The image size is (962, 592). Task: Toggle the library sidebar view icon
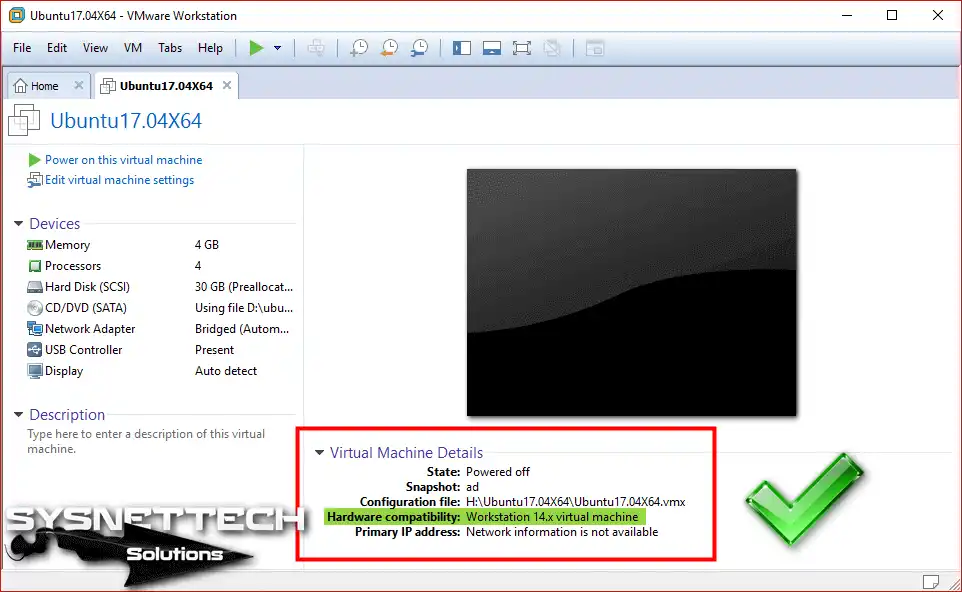click(x=461, y=48)
